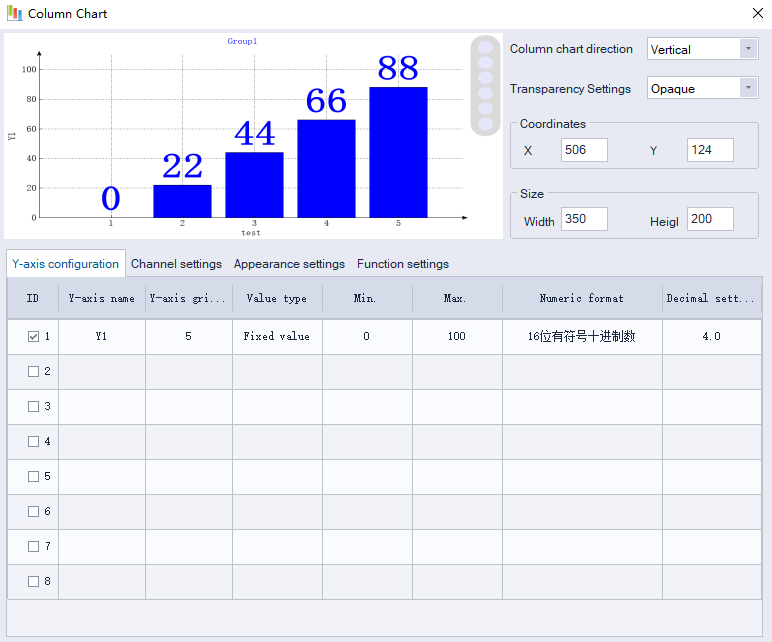
Task: Click the Height input field
Action: point(710,219)
